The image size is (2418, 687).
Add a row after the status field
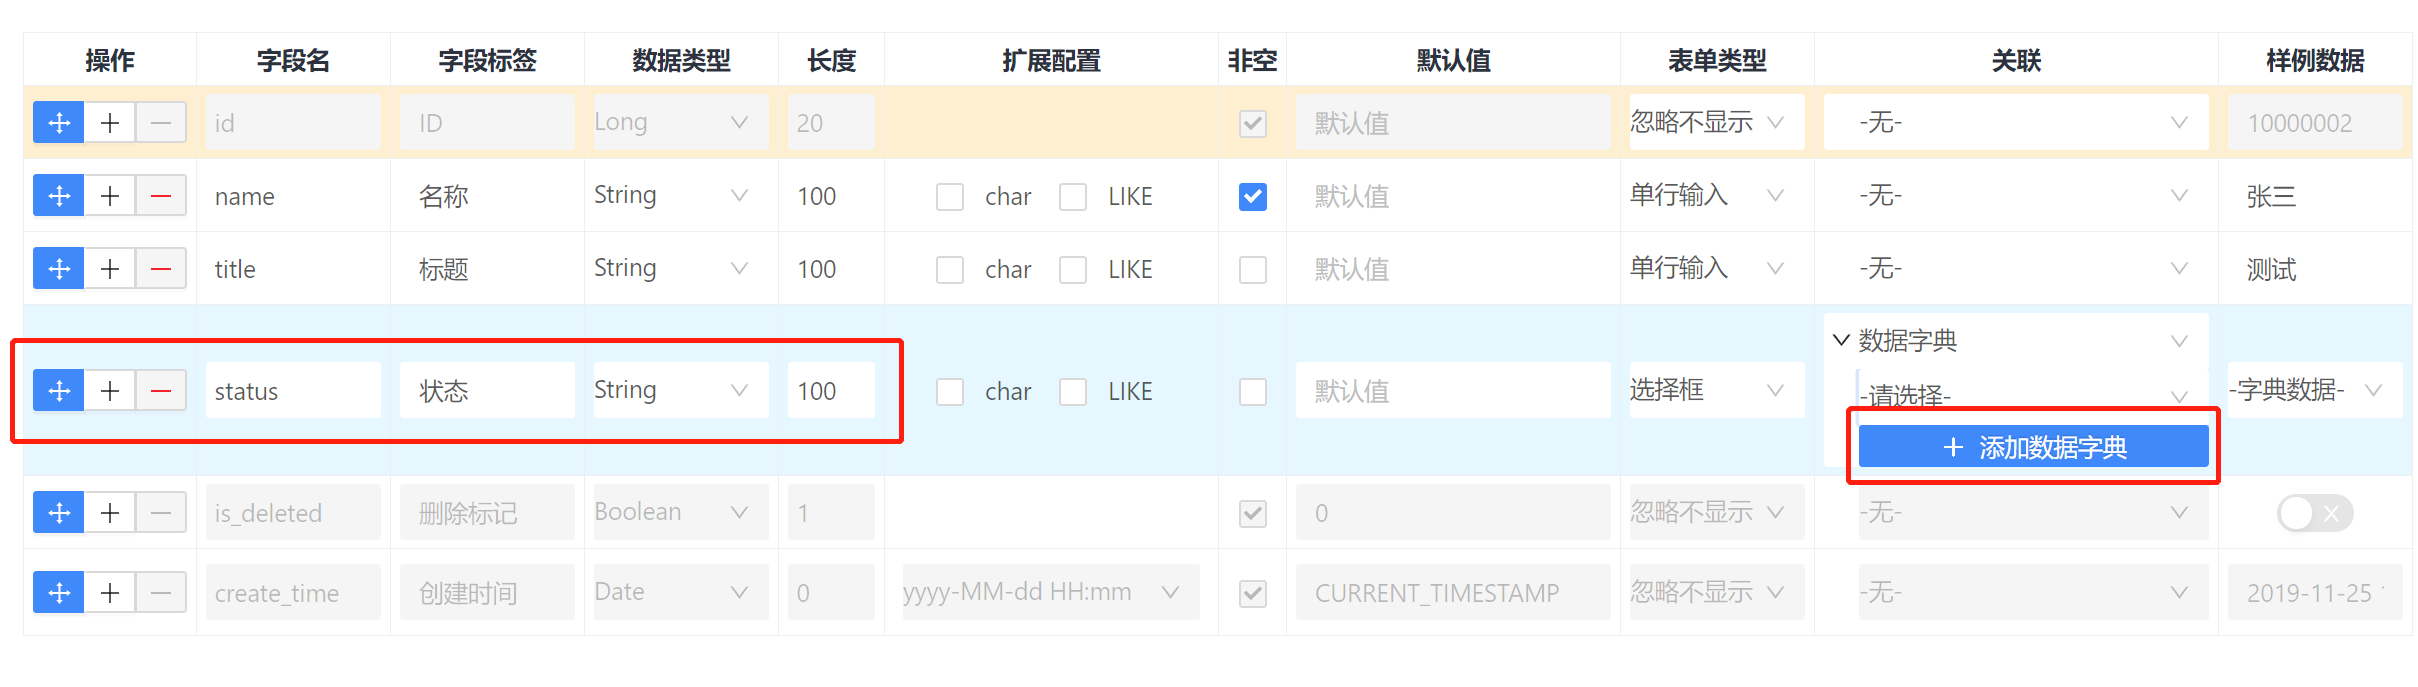tap(110, 391)
